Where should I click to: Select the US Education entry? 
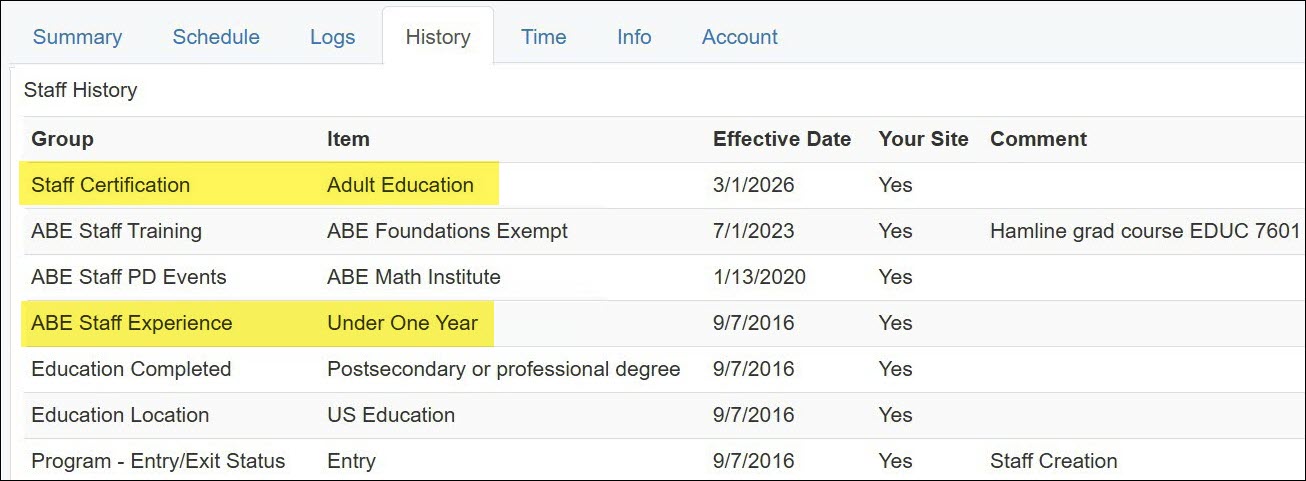point(391,415)
